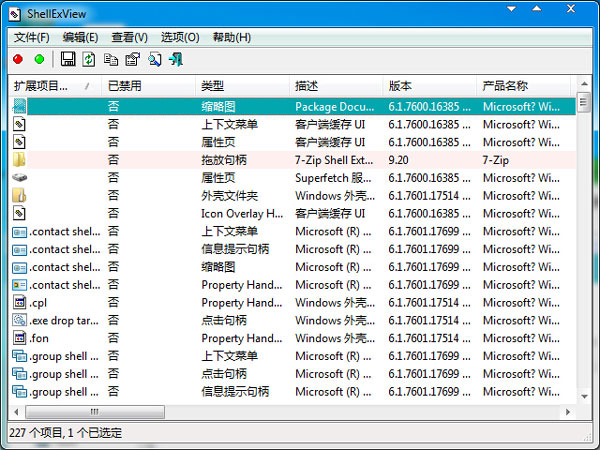Image resolution: width=600 pixels, height=450 pixels.
Task: Sort by the 类型 column header
Action: coord(241,86)
